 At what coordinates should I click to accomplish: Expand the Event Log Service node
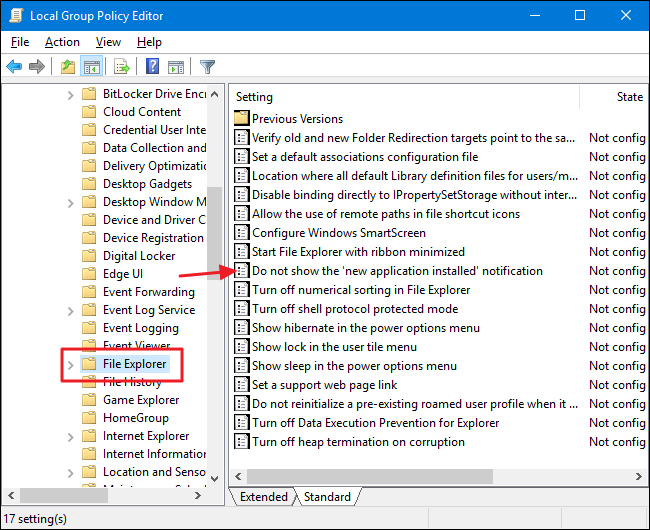coord(70,311)
